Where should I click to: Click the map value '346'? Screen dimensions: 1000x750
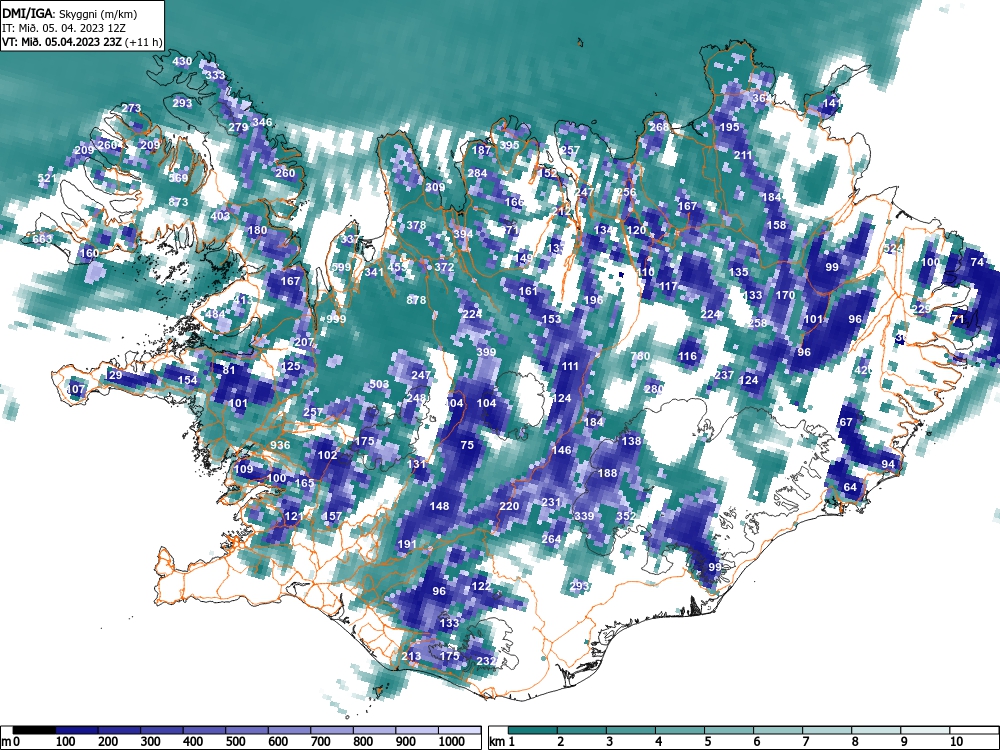(x=262, y=122)
